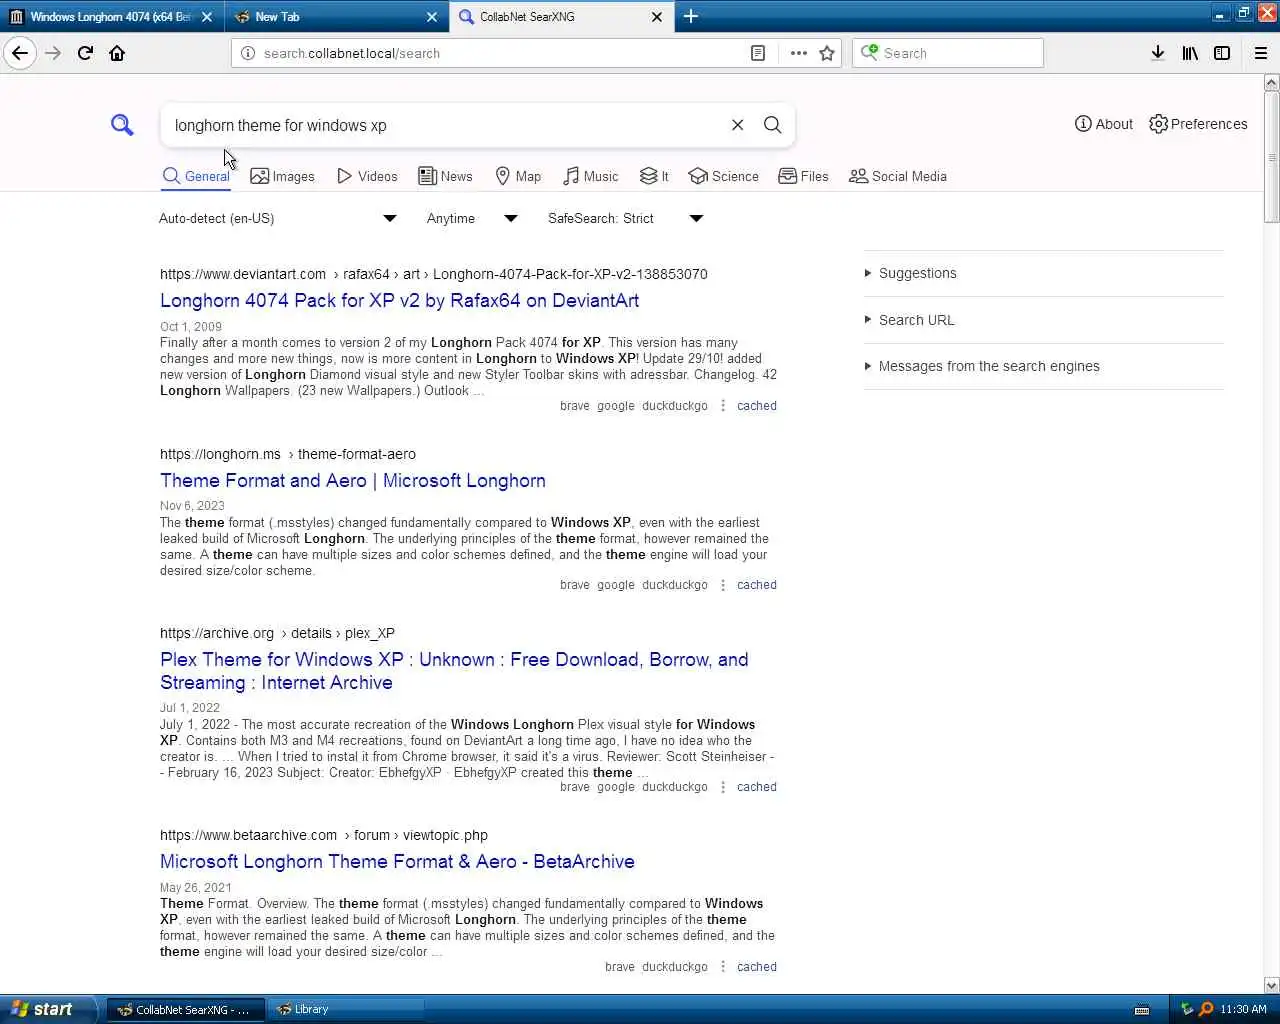Open page actions three-dot menu
The image size is (1280, 1024).
tap(798, 53)
